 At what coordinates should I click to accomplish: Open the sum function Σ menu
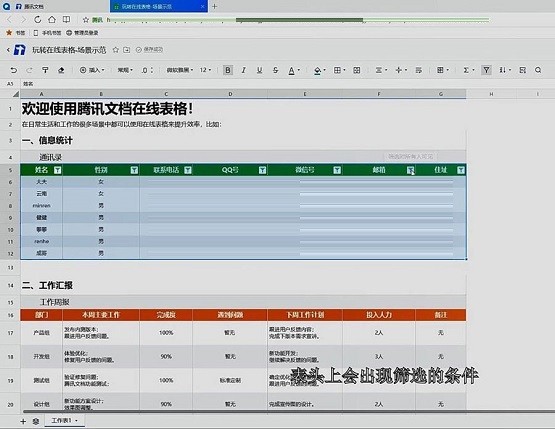pos(469,70)
